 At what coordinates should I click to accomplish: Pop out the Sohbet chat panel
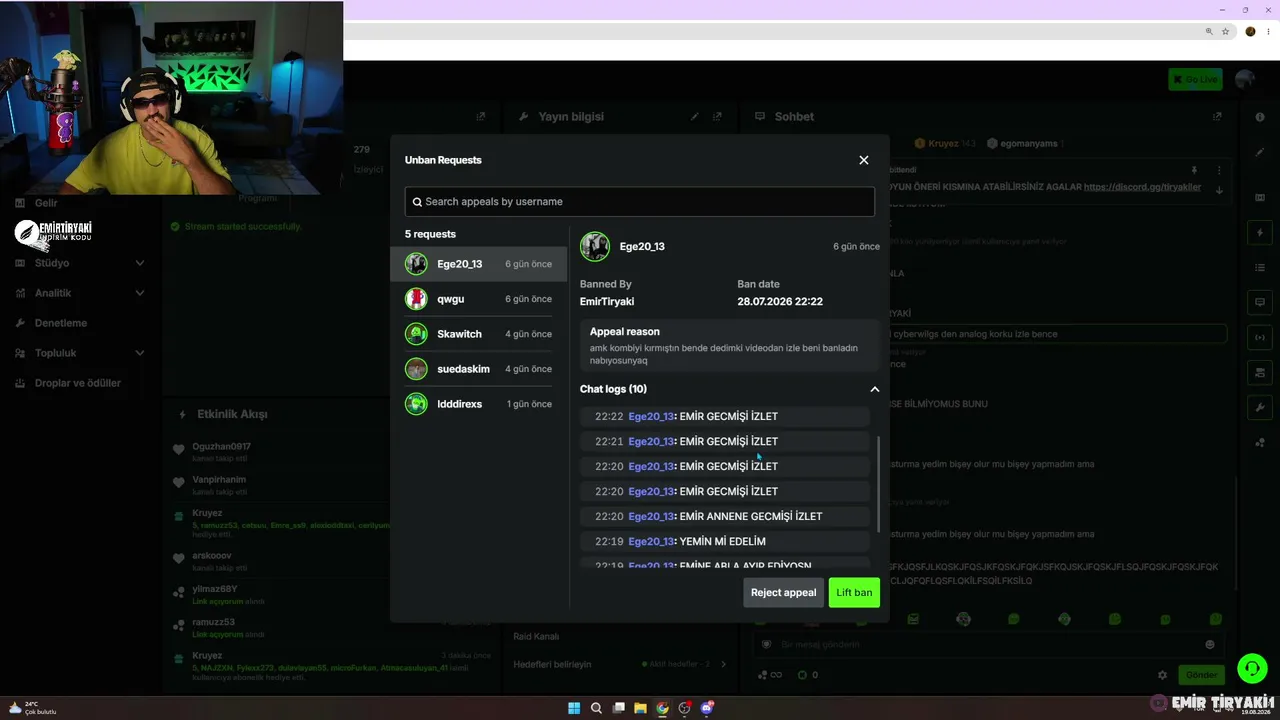[1217, 116]
